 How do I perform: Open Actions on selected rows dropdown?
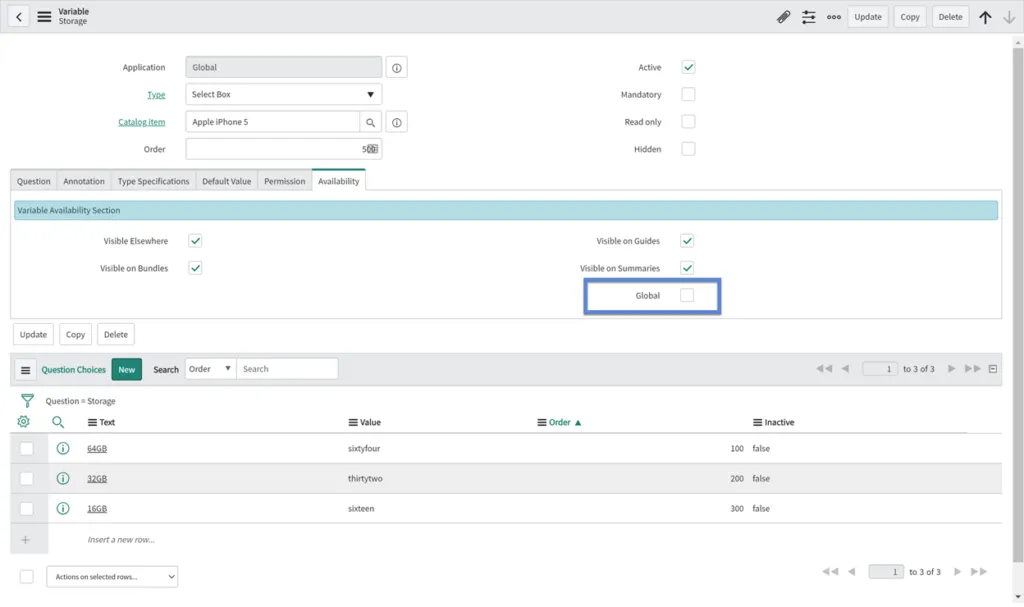[x=112, y=577]
